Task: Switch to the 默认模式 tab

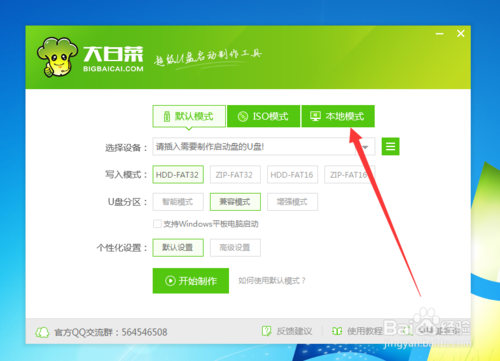Action: click(x=189, y=116)
